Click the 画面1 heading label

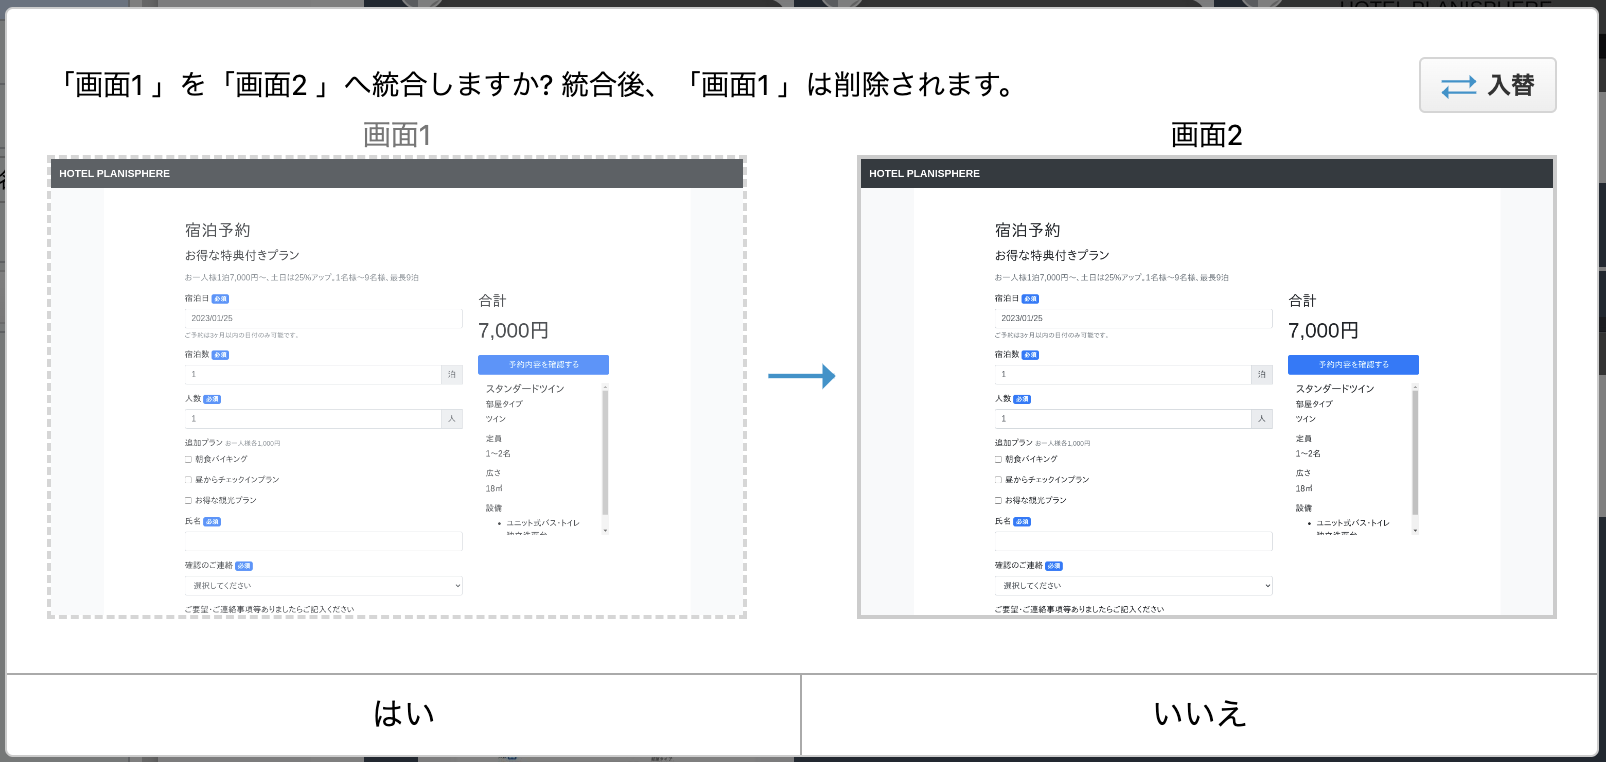(397, 135)
